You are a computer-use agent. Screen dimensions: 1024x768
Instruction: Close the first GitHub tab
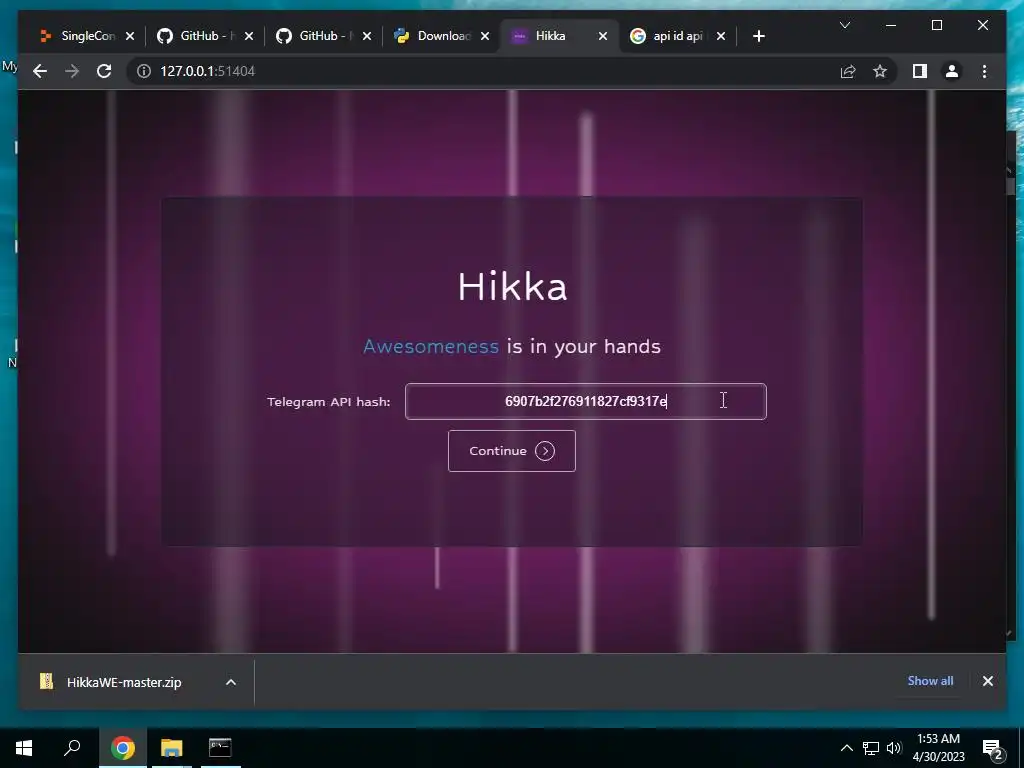pyautogui.click(x=249, y=36)
